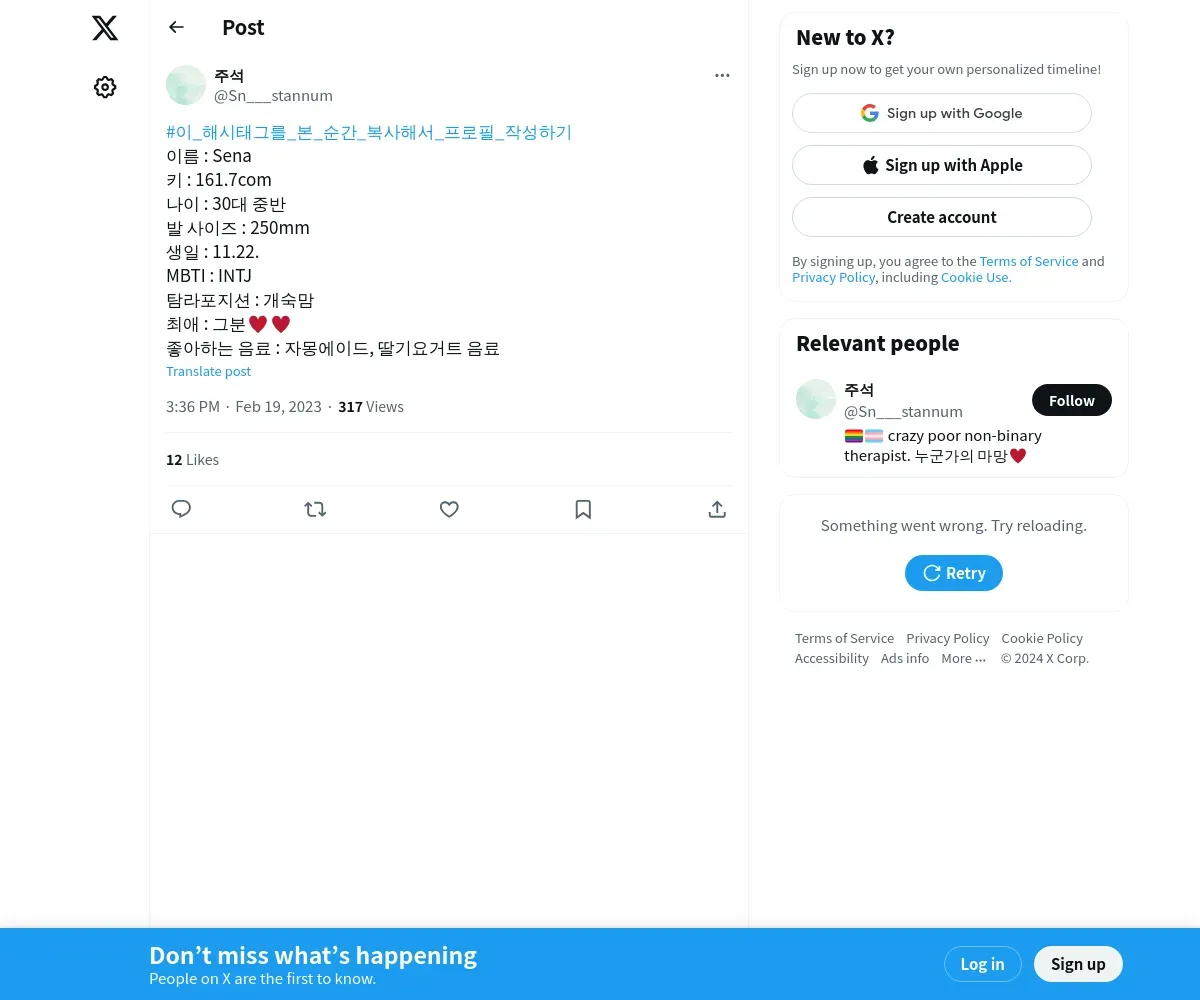Open the post author's avatar thumbnail
This screenshot has height=1000, width=1200.
point(186,85)
